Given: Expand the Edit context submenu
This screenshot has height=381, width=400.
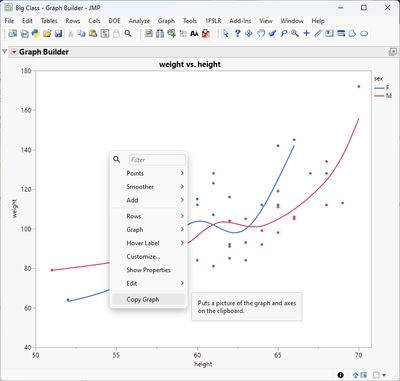Looking at the screenshot, I should pyautogui.click(x=149, y=283).
